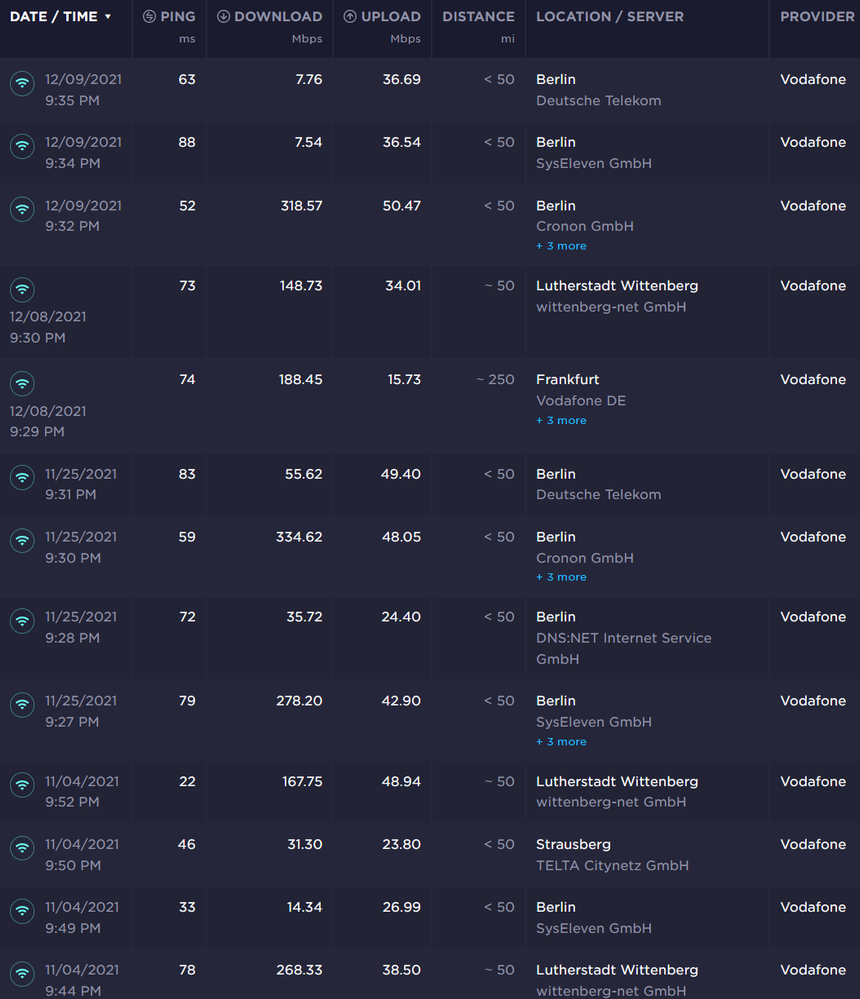Viewport: 860px width, 999px height.
Task: Click the 268.33 download value
Action: coord(299,970)
